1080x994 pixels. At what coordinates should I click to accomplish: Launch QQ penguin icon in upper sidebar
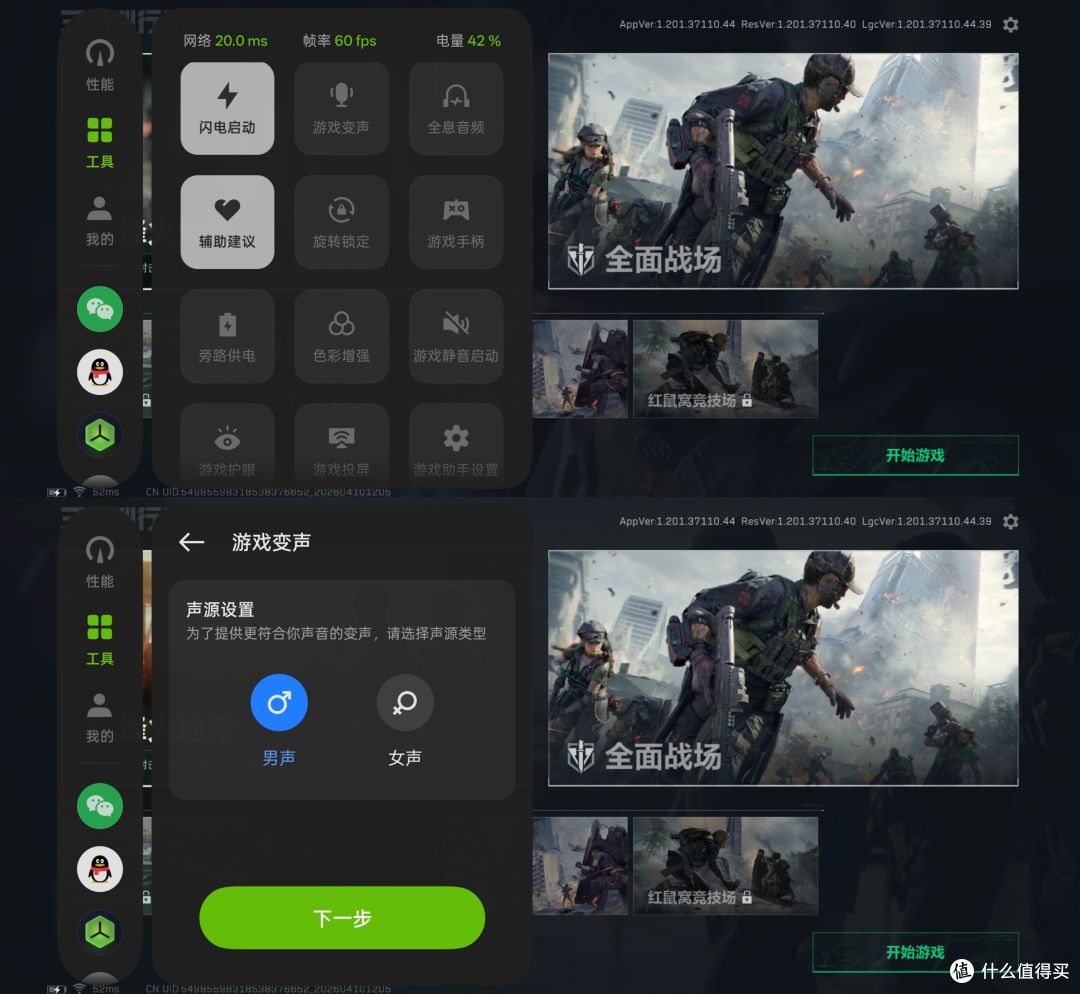(100, 373)
